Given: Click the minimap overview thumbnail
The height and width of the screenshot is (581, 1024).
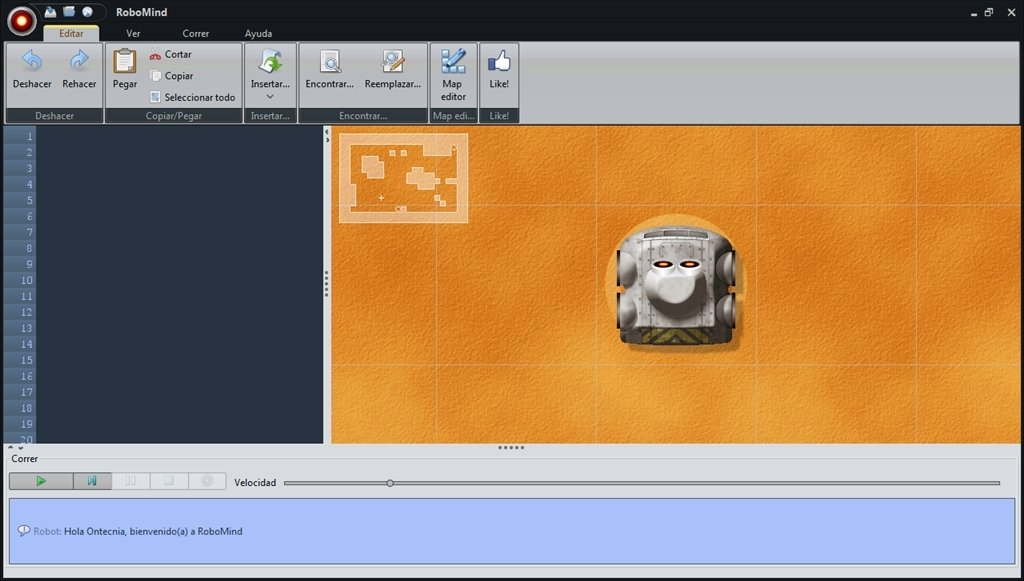Looking at the screenshot, I should [404, 178].
